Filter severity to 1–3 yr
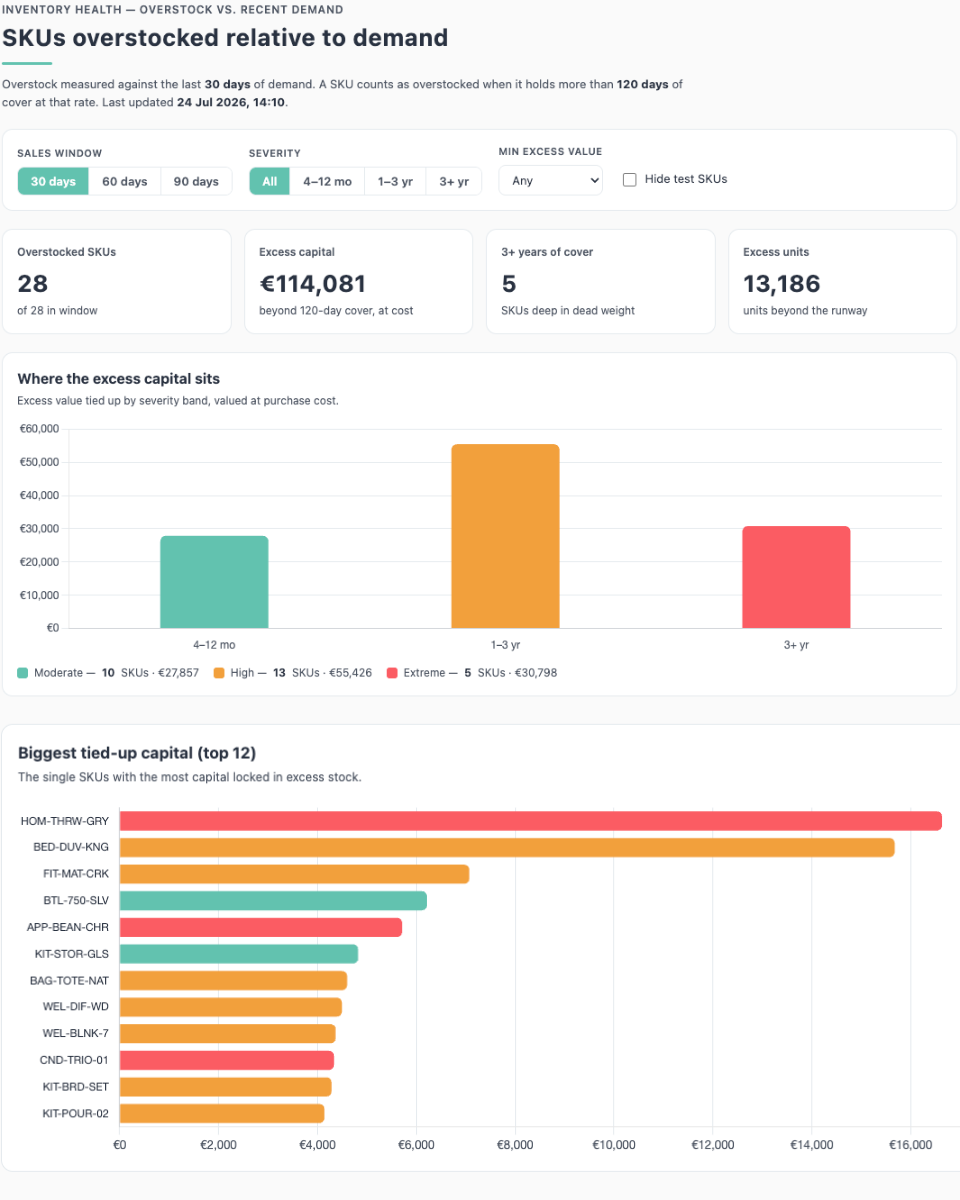Viewport: 960px width, 1200px height. pyautogui.click(x=395, y=181)
